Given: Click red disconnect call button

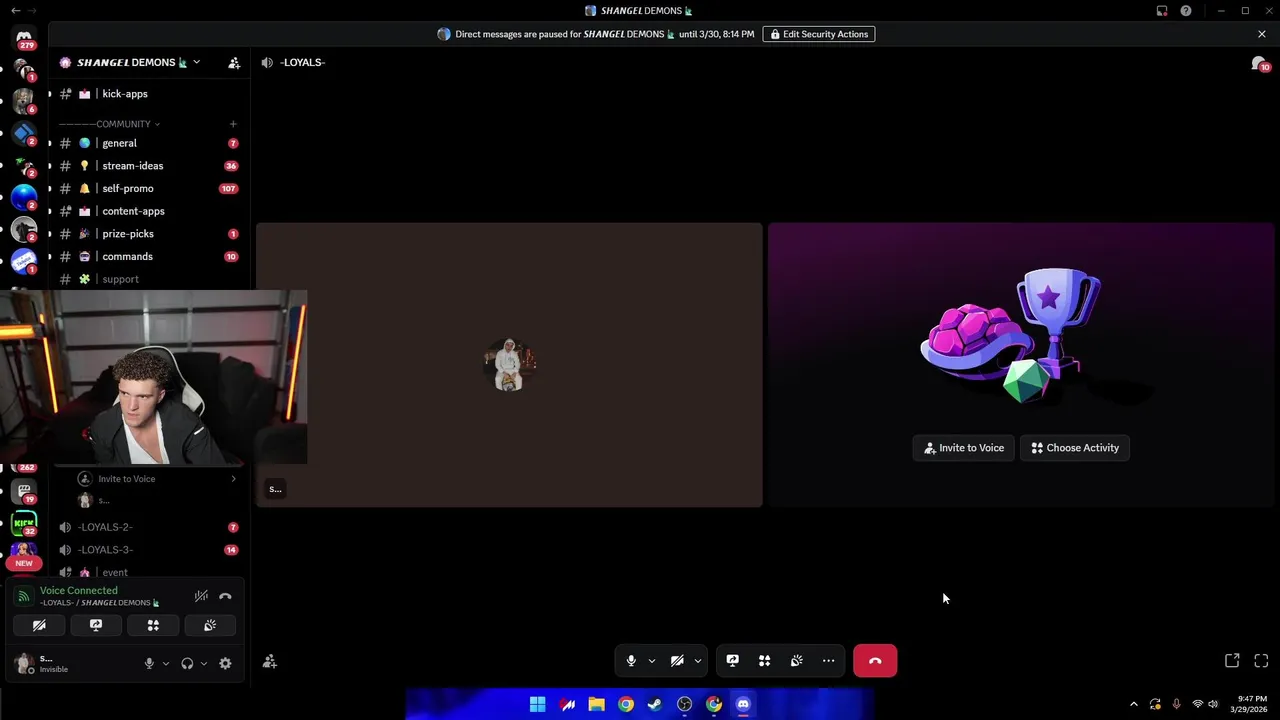Looking at the screenshot, I should click(x=875, y=661).
